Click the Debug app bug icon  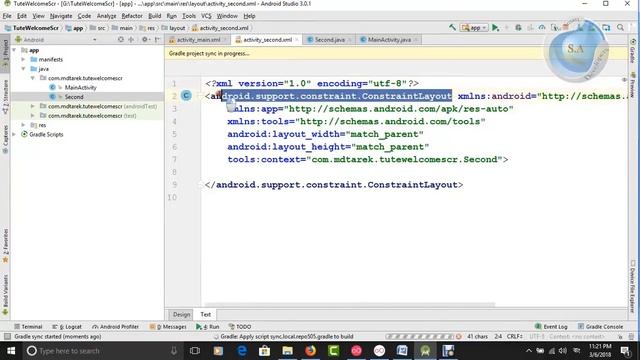pyautogui.click(x=518, y=28)
